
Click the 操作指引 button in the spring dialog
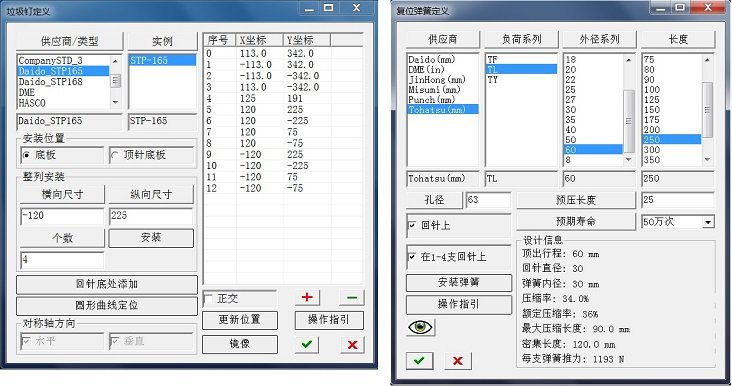point(459,304)
